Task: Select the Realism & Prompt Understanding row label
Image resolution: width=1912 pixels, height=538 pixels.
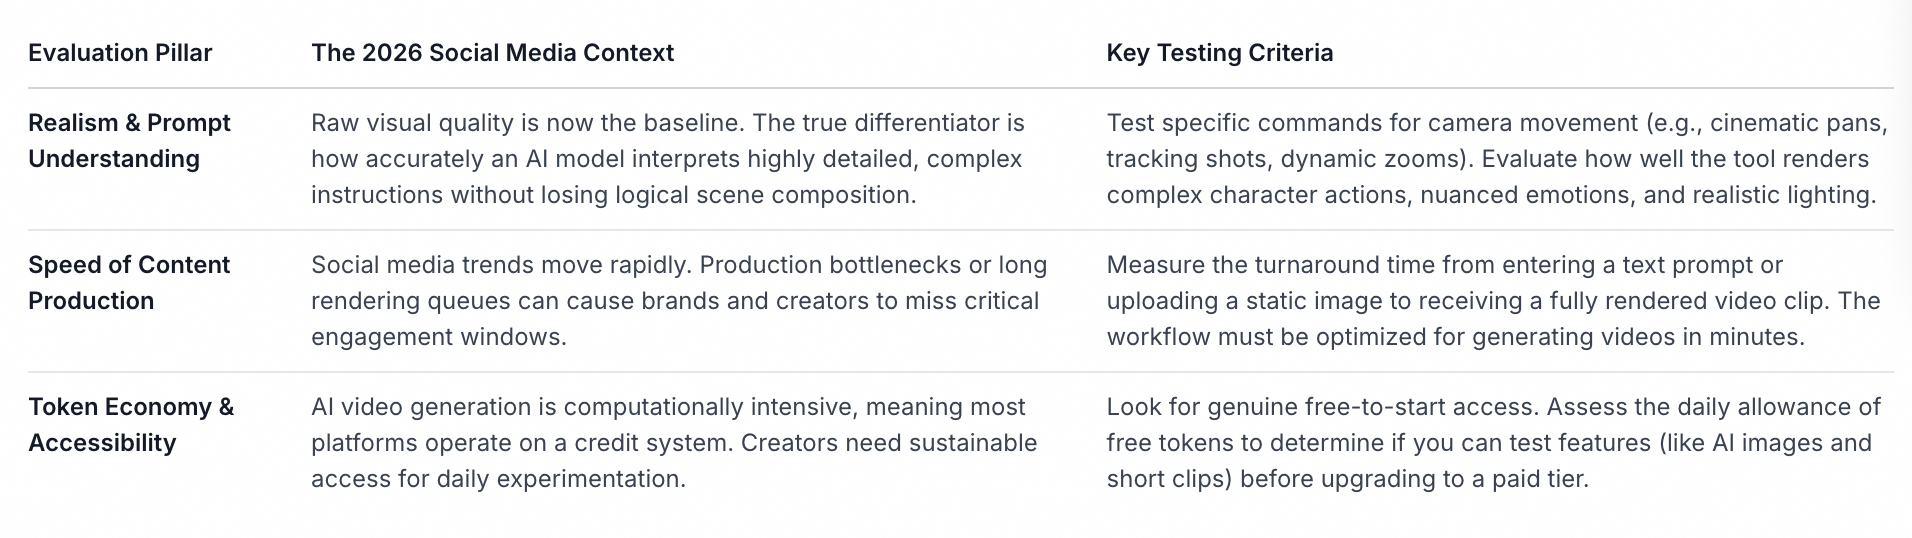Action: (129, 141)
